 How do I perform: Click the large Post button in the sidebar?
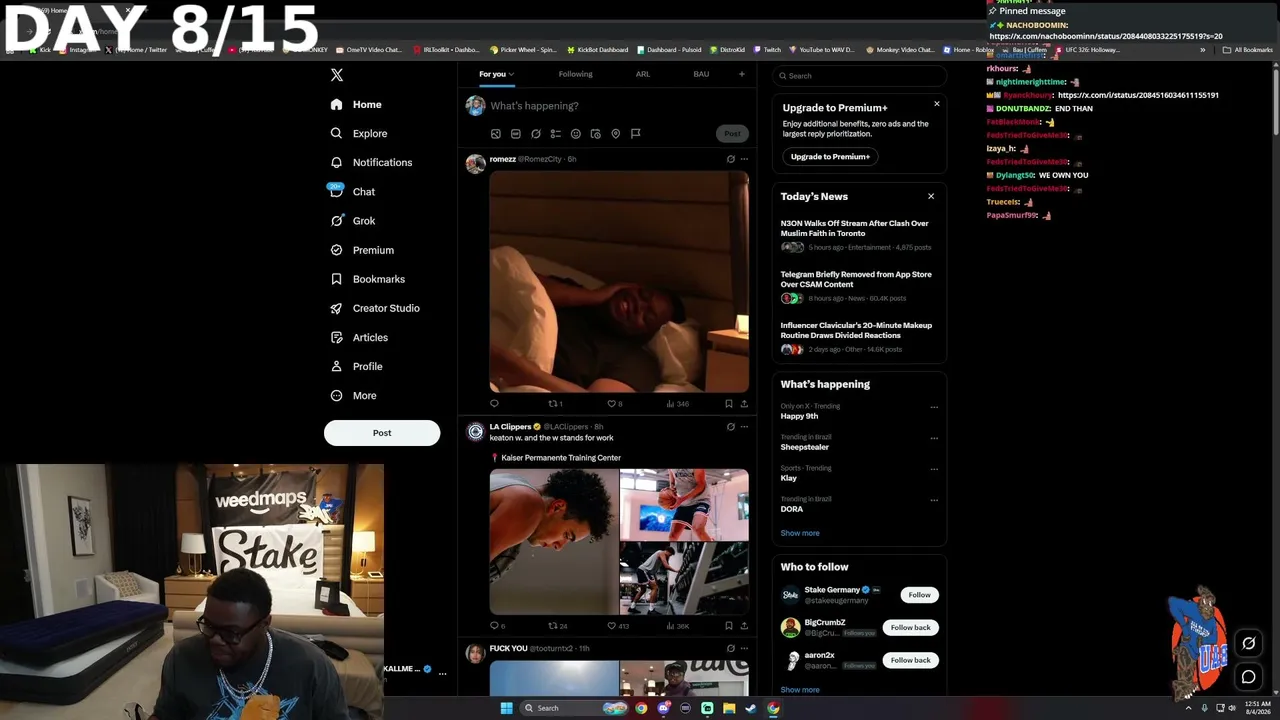click(x=382, y=433)
